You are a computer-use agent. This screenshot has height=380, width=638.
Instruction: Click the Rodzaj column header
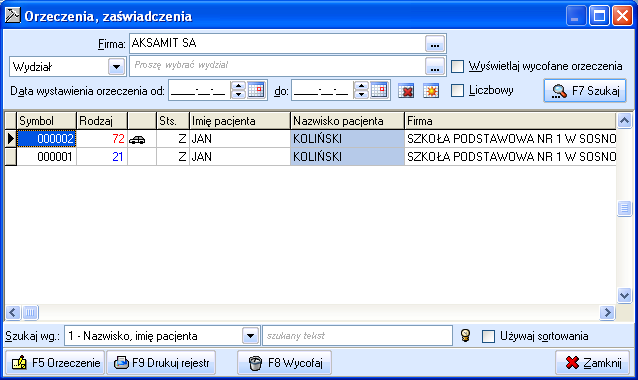(102, 121)
